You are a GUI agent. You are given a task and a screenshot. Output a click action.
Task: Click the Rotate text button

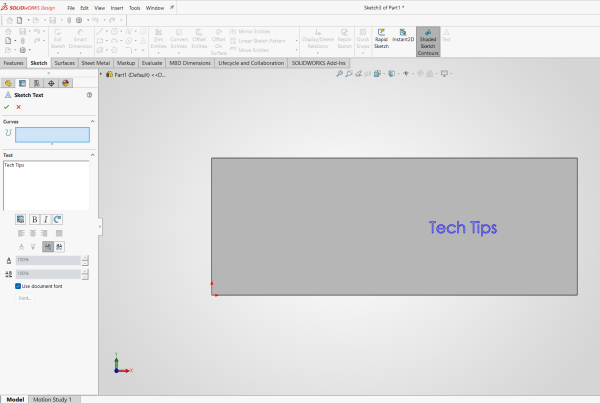pos(57,219)
